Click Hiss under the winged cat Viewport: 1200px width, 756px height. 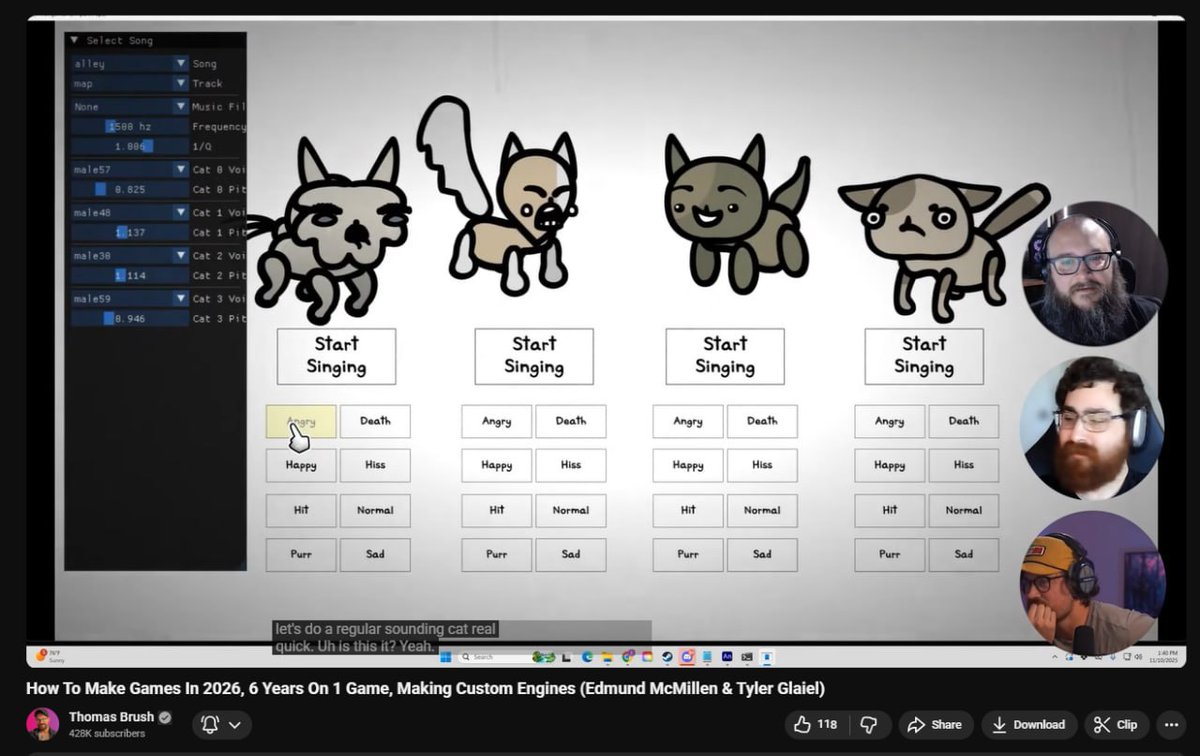coord(571,465)
